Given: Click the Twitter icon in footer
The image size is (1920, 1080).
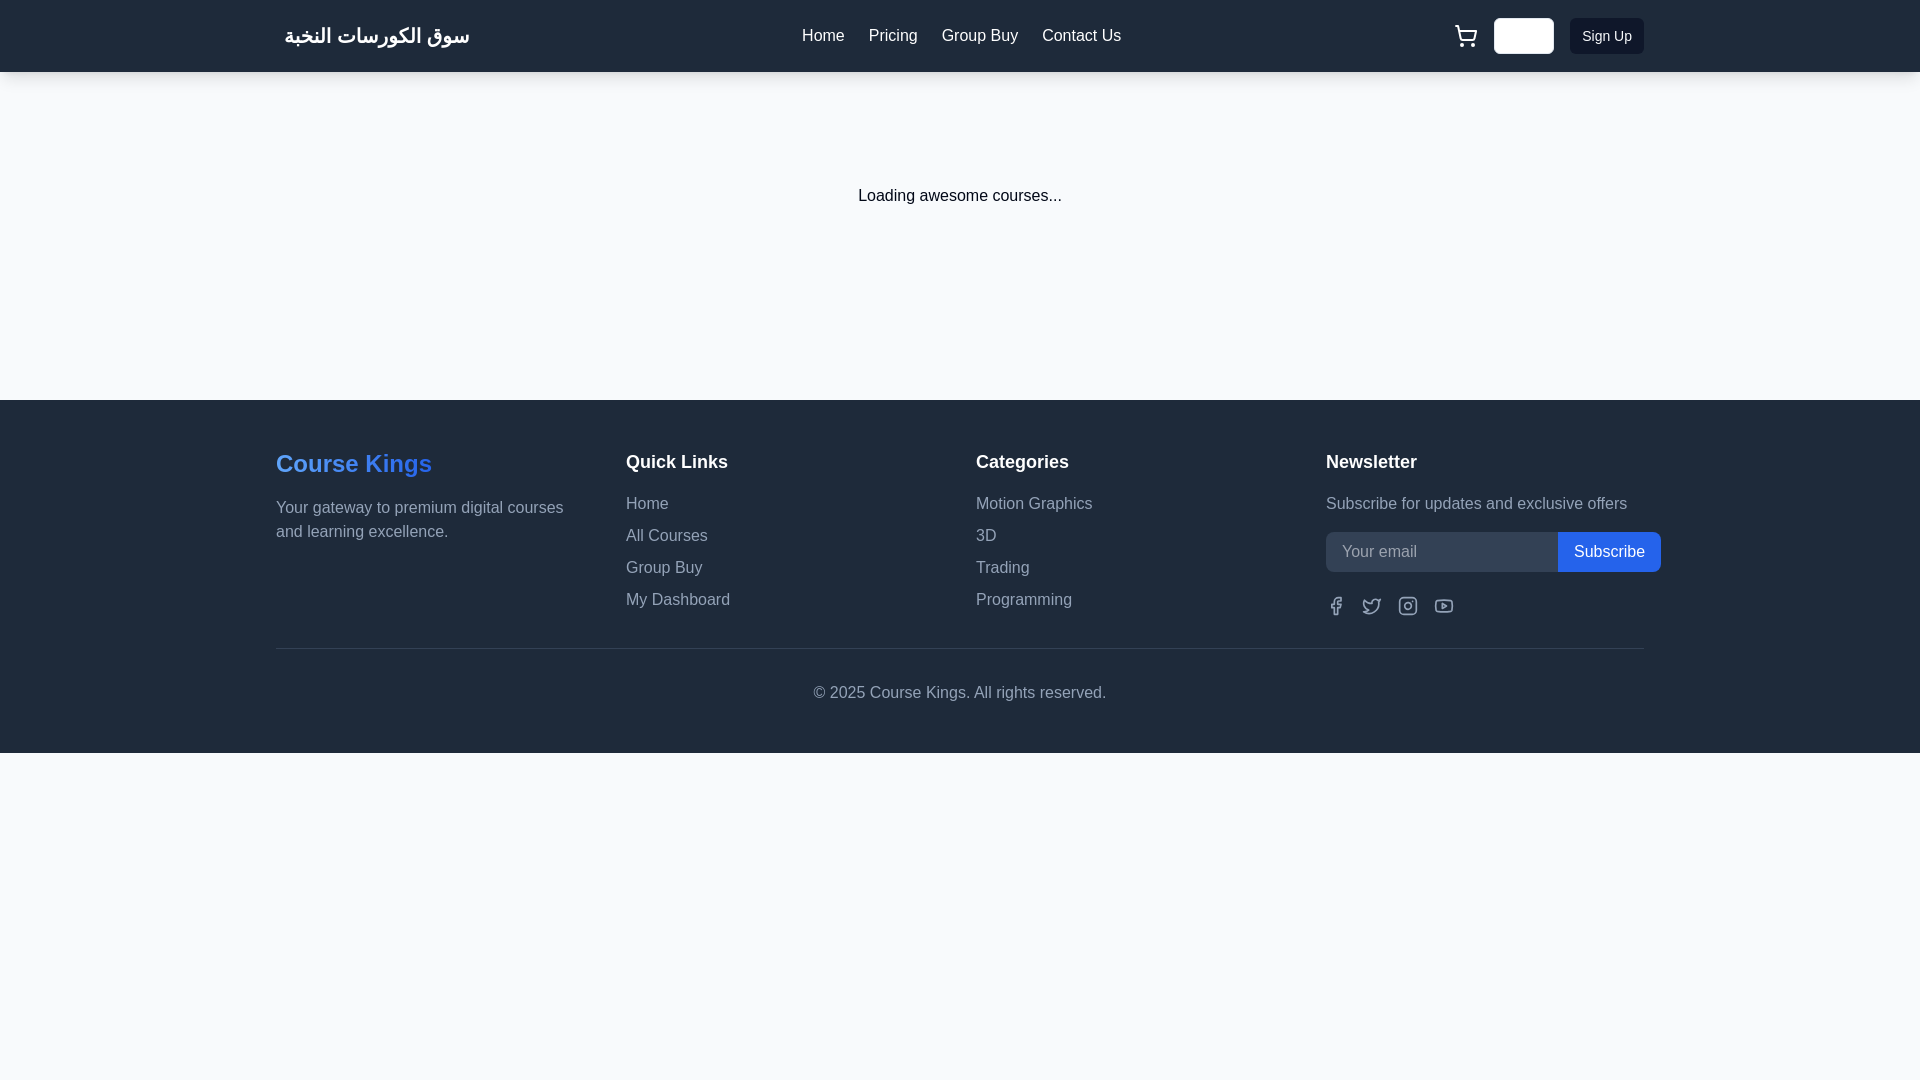Looking at the screenshot, I should 1372,606.
